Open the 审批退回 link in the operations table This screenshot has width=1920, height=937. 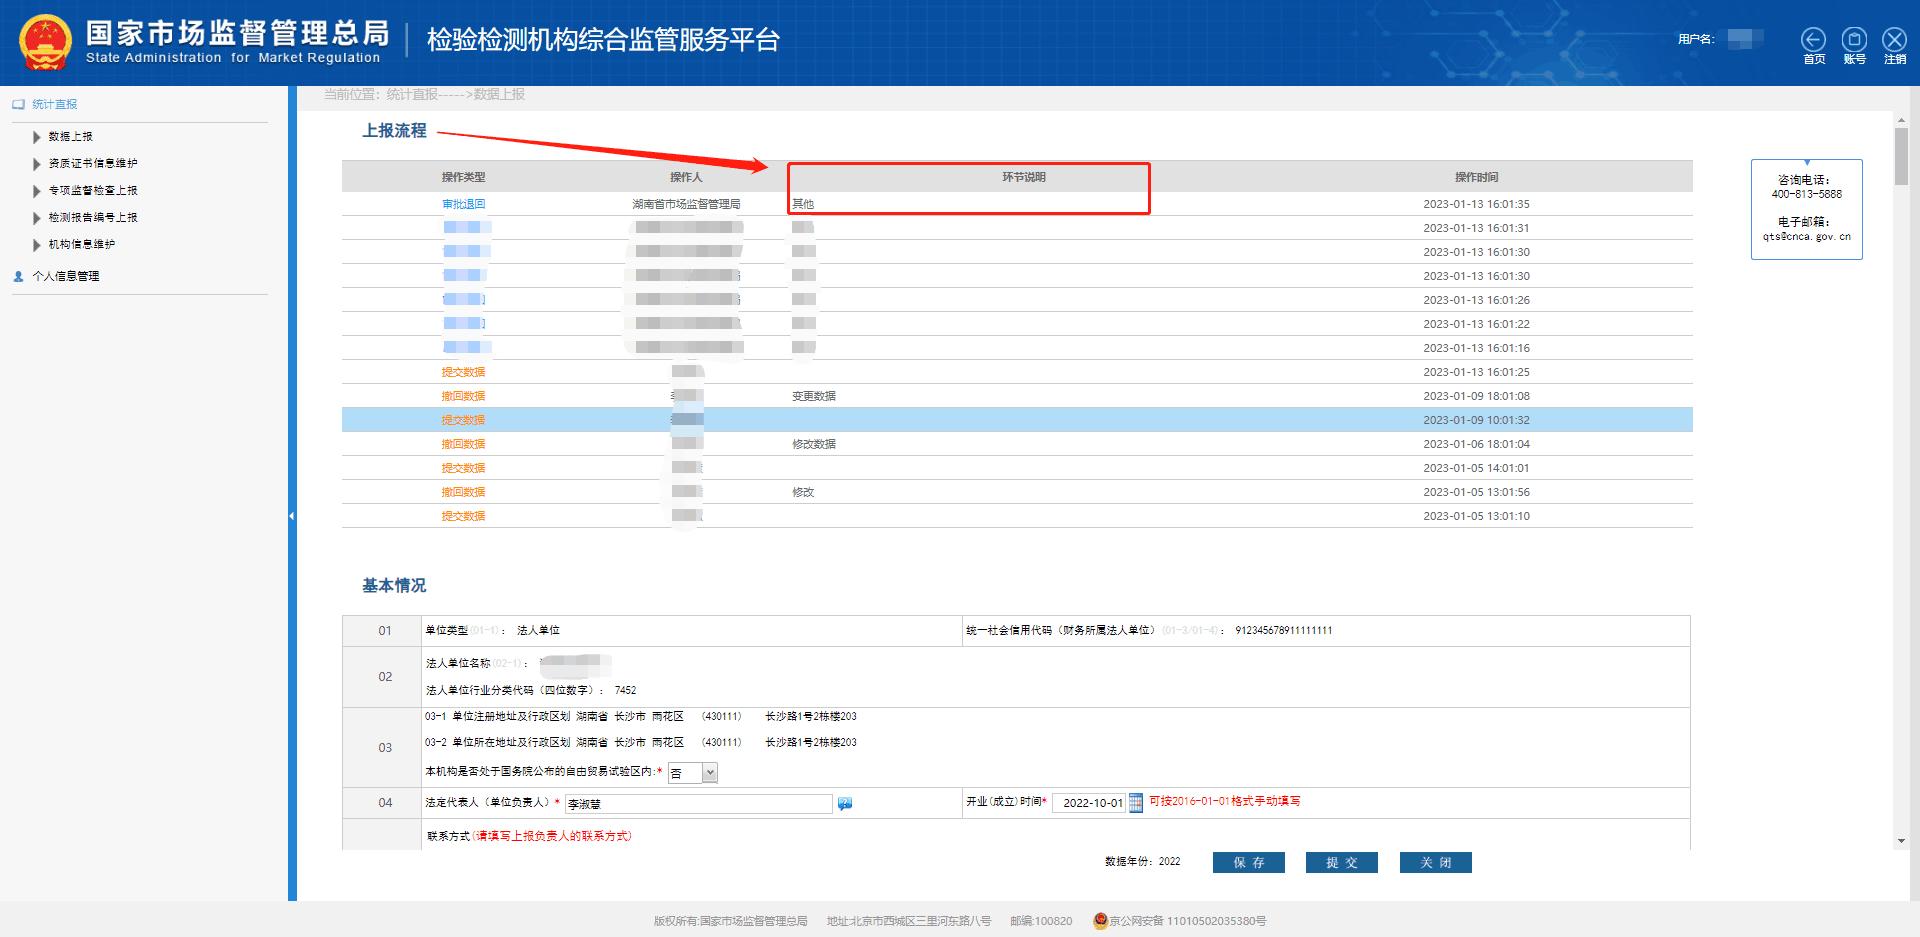click(463, 203)
